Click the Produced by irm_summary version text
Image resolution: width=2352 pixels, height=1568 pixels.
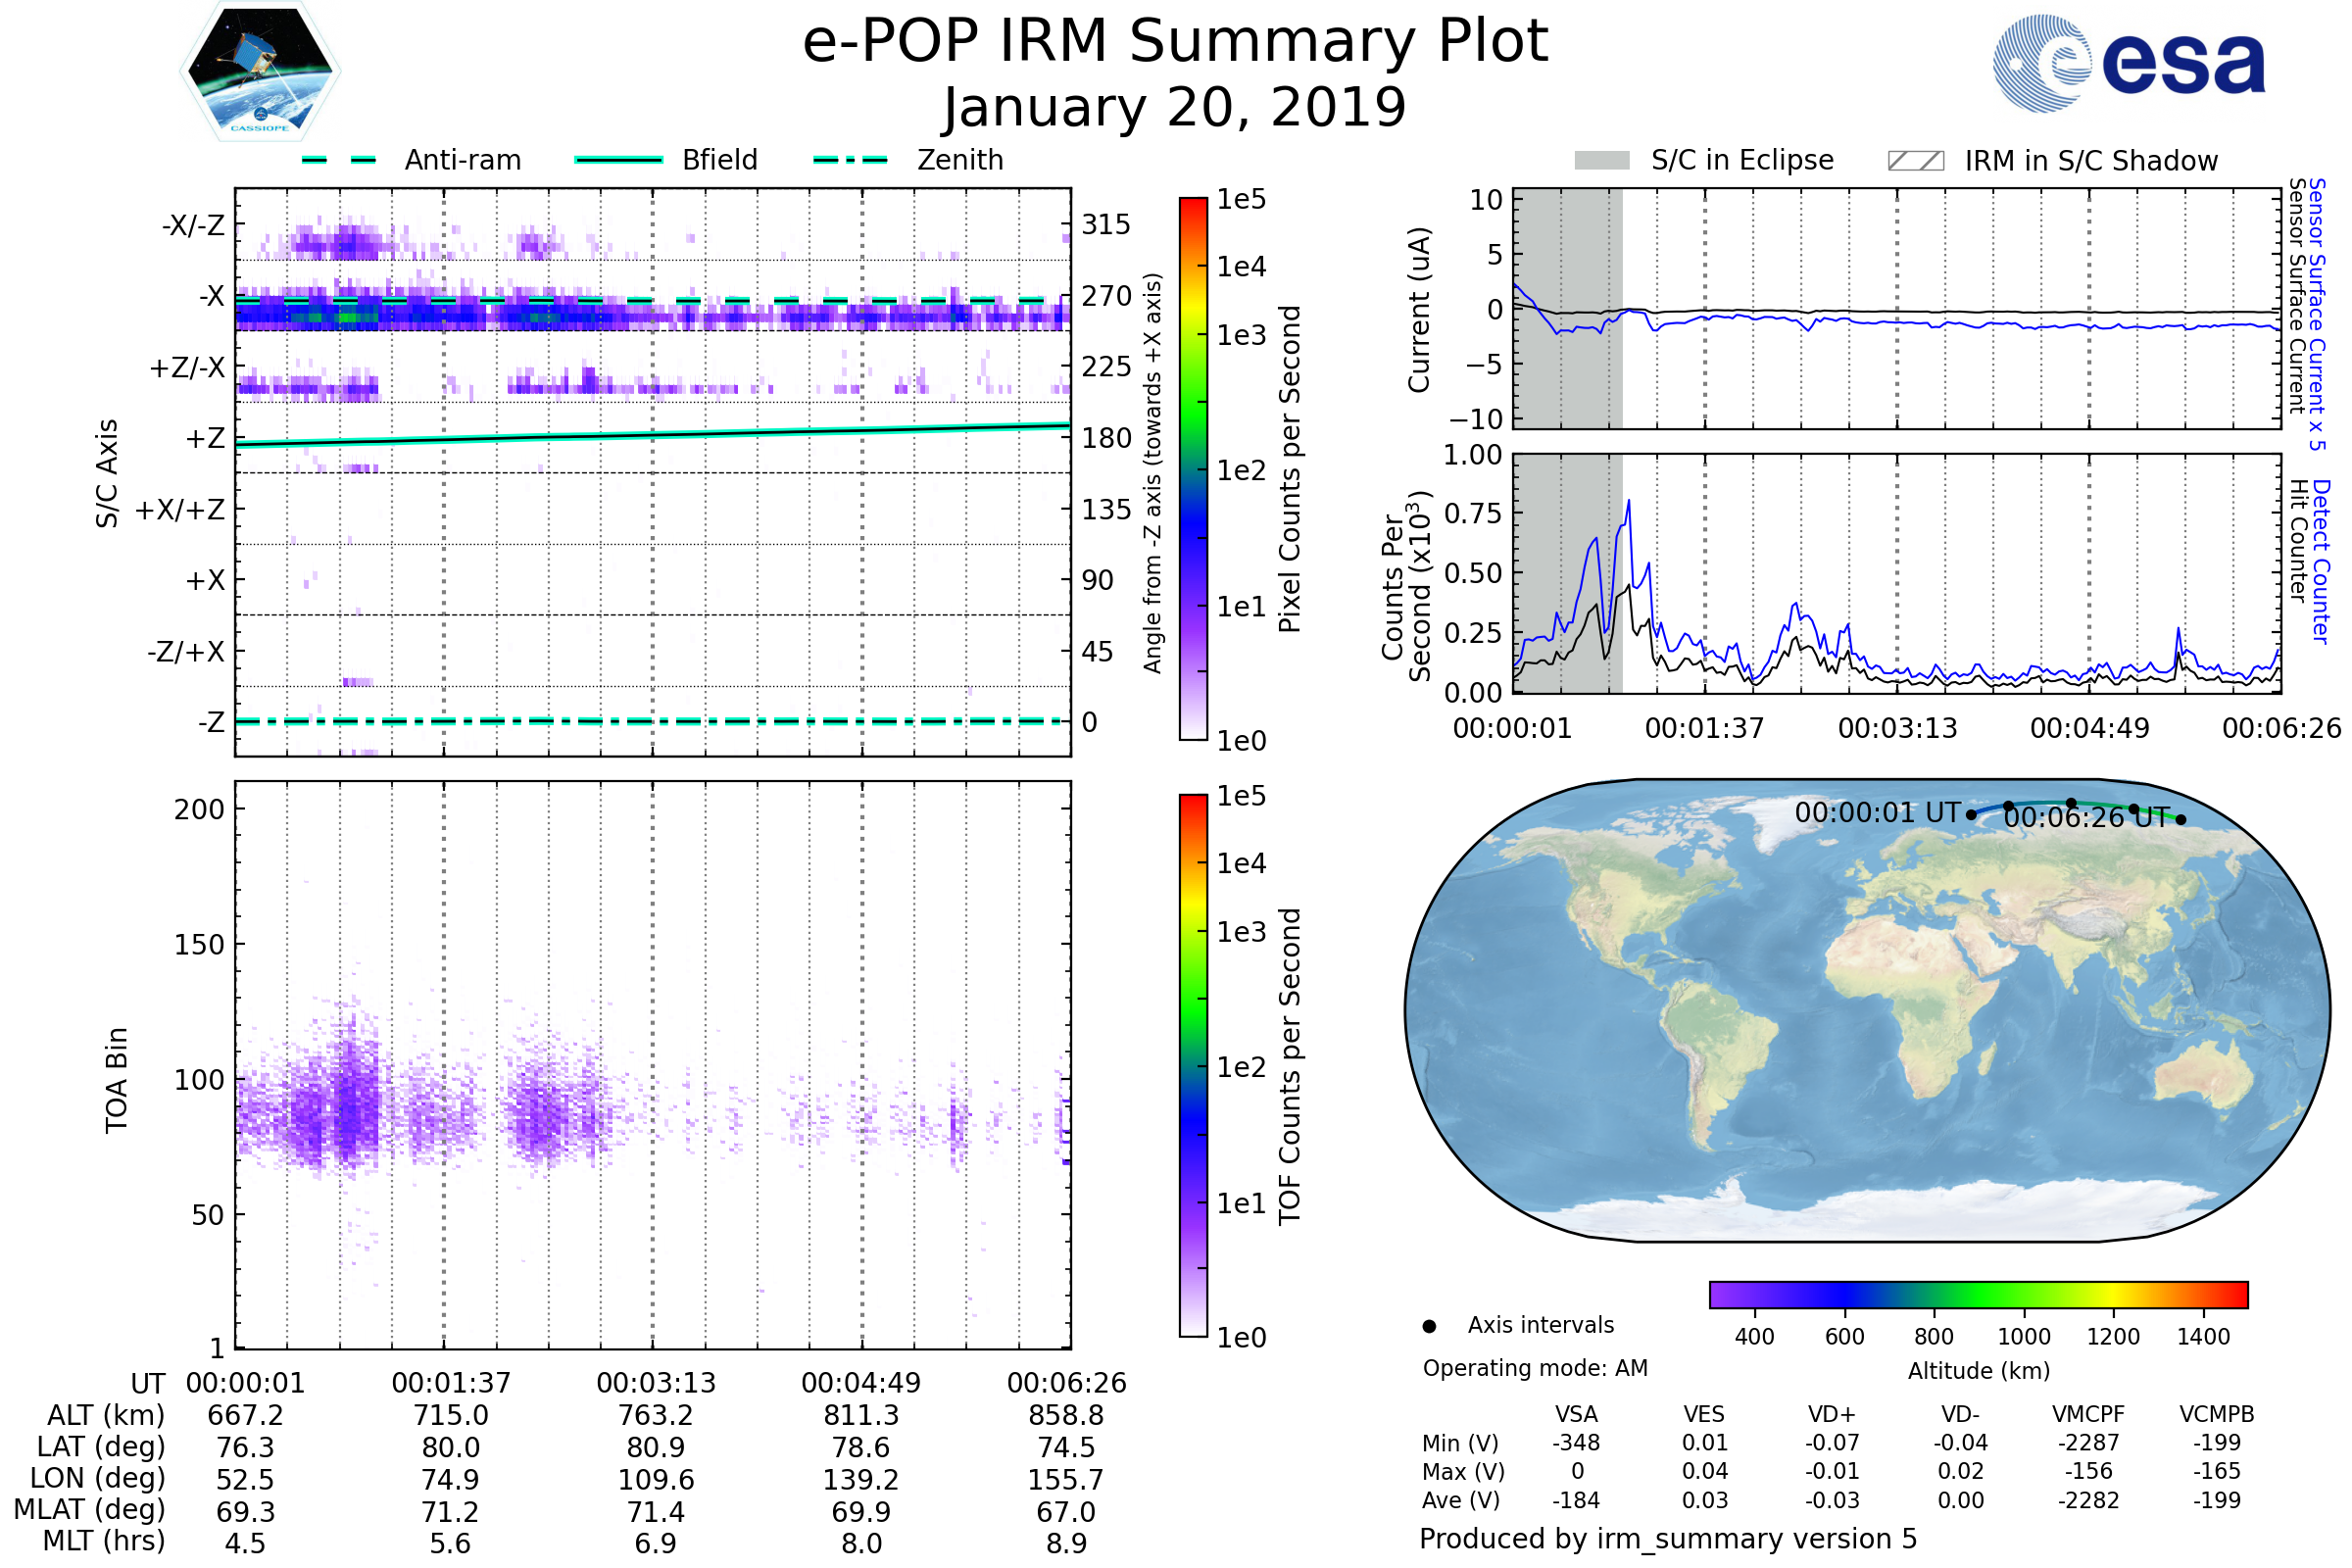(x=1667, y=1539)
